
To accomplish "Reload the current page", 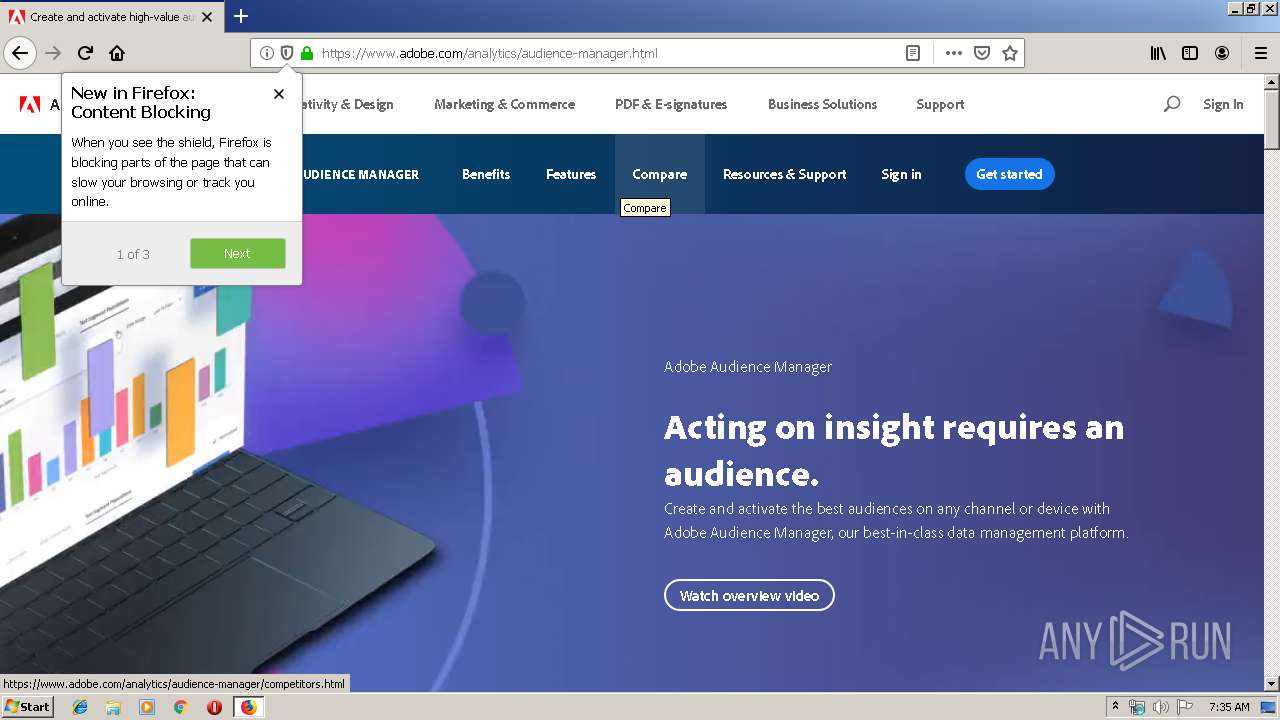I will tap(86, 53).
